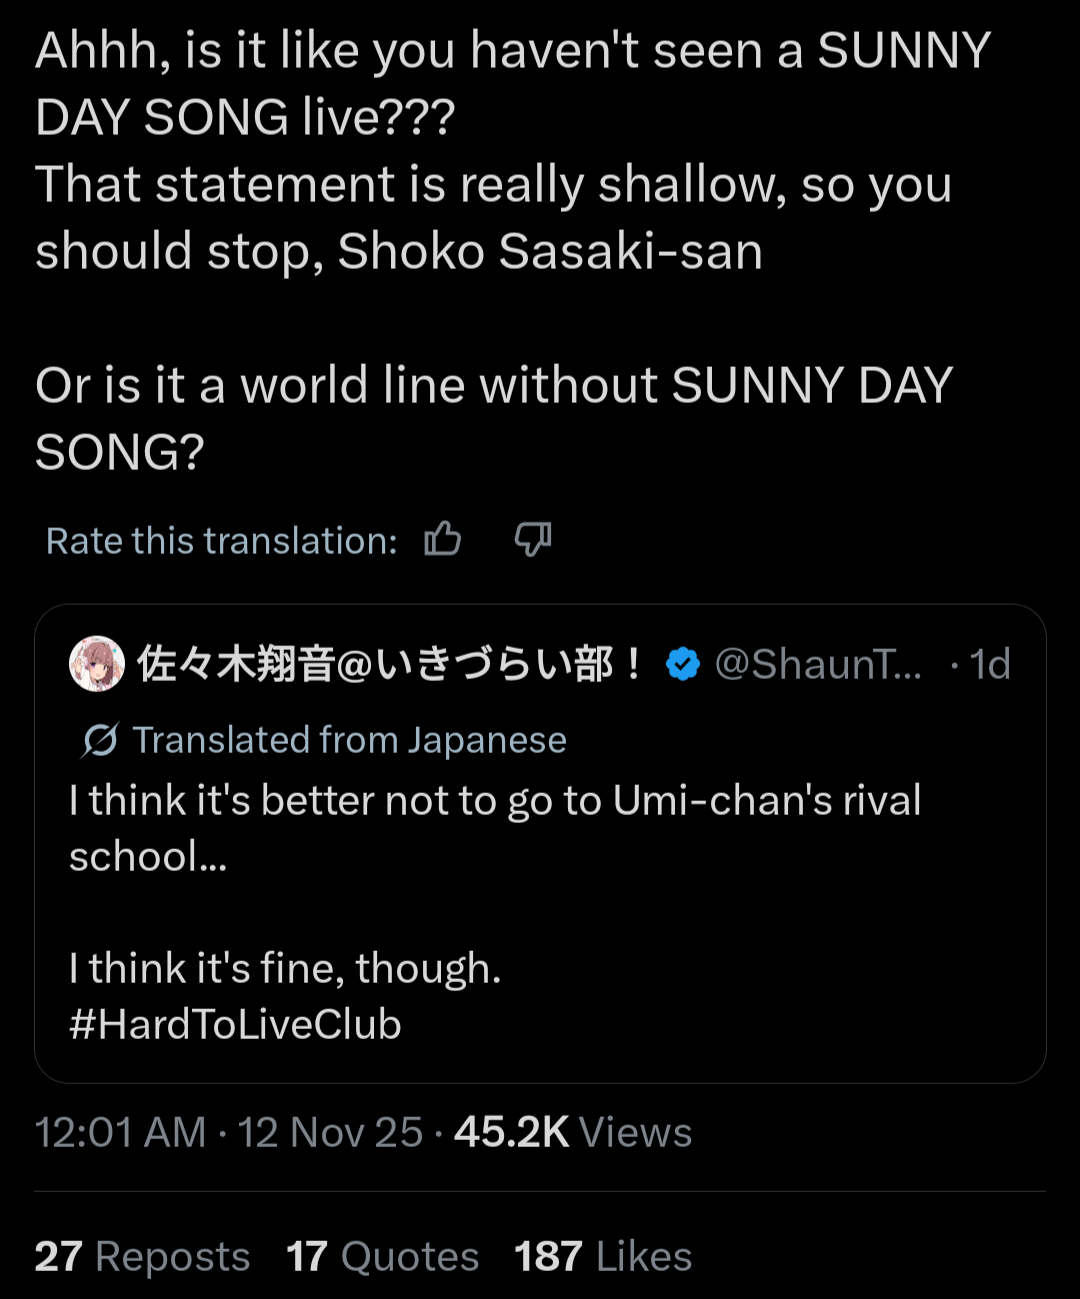The height and width of the screenshot is (1299, 1080).
Task: View the 187 Likes list
Action: 602,1256
